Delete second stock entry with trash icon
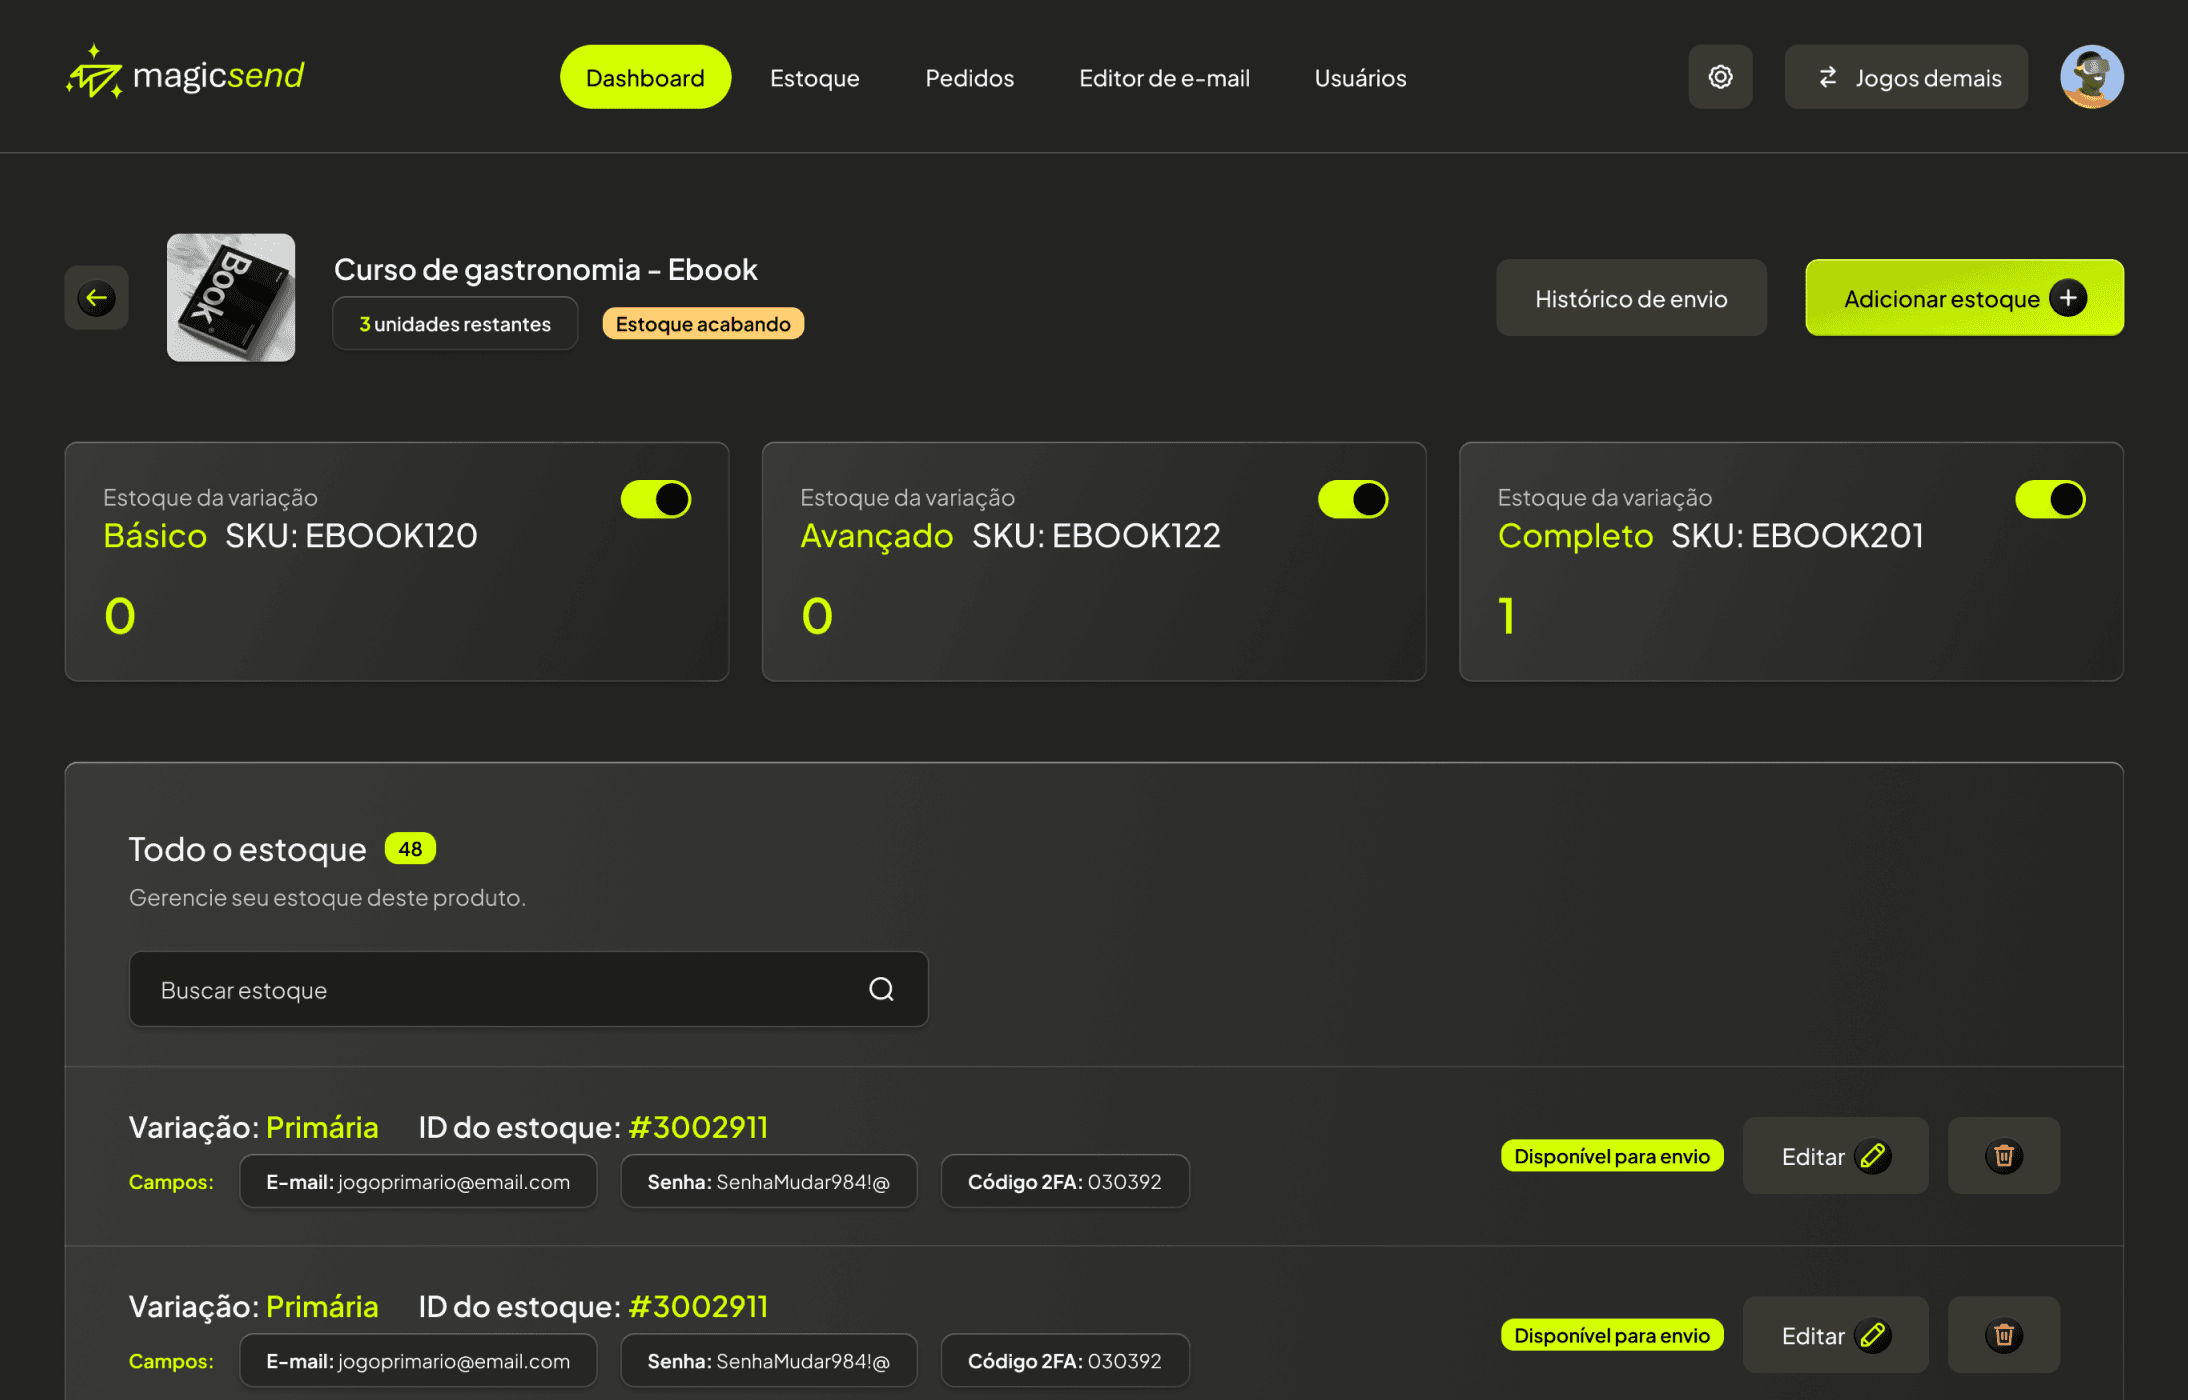Image resolution: width=2188 pixels, height=1400 pixels. (x=2003, y=1335)
